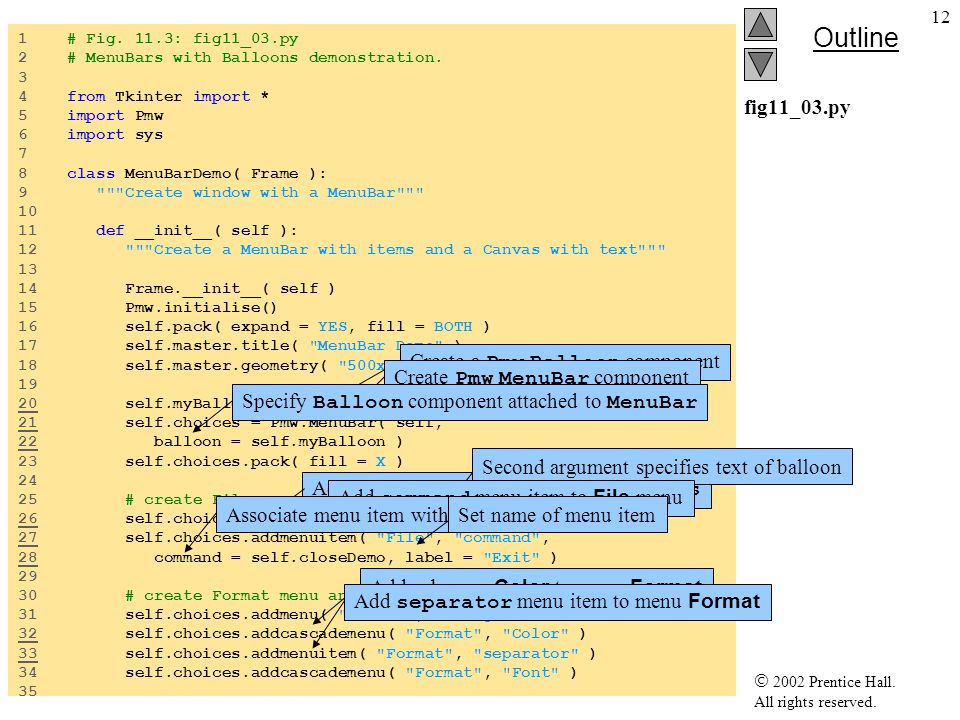Click the 'addmenuitem( "Format", "separator" )' line

pos(360,653)
